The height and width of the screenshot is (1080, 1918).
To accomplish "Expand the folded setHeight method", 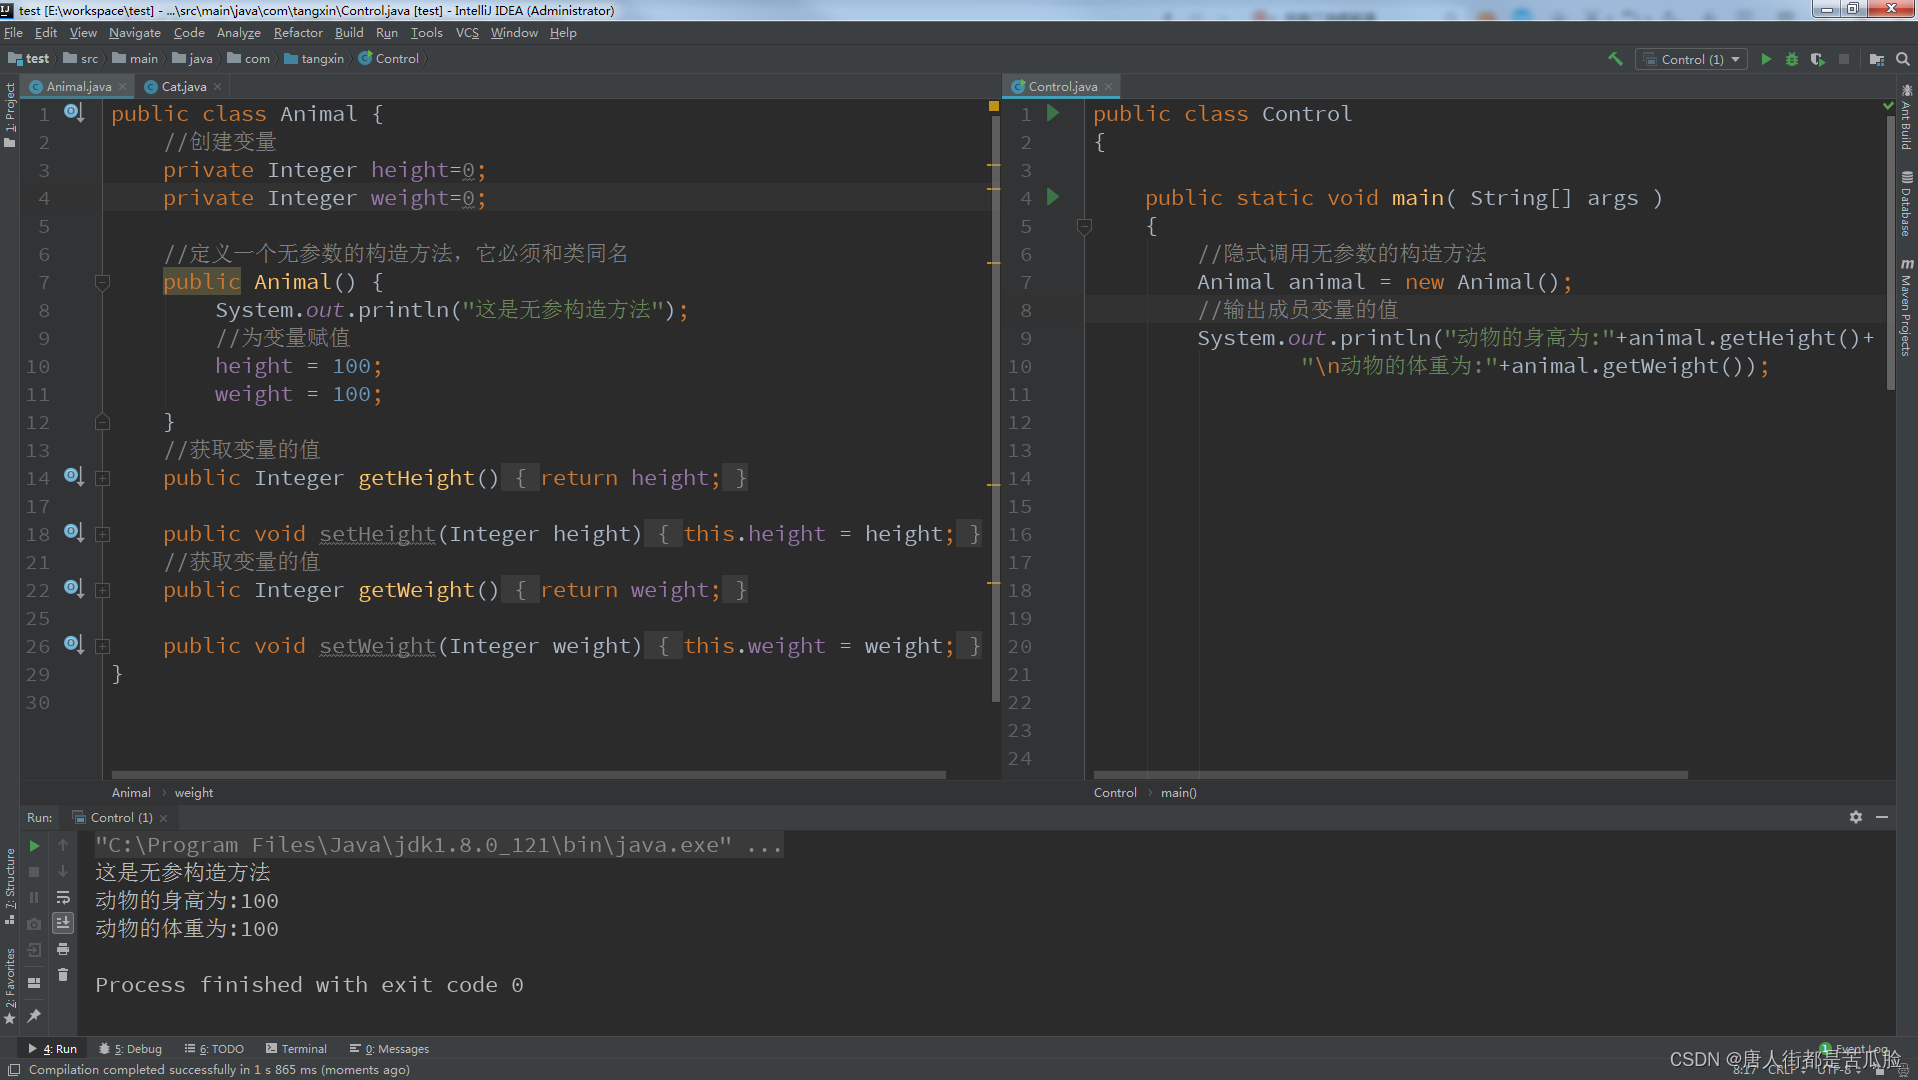I will tap(102, 534).
